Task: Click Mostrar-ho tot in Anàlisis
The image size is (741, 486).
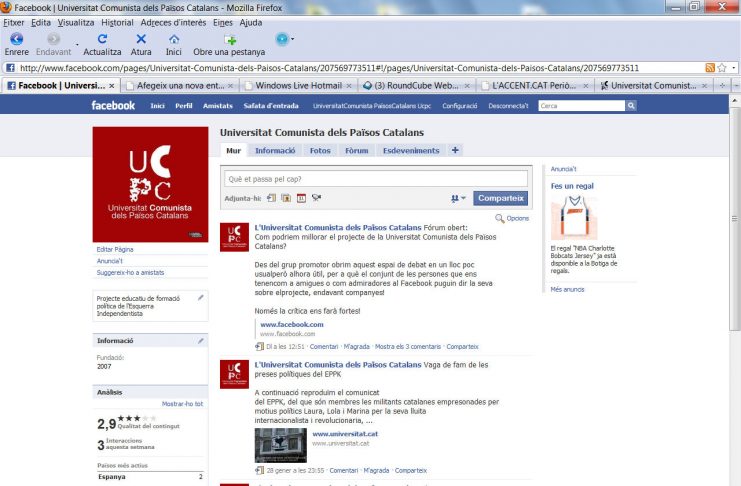Action: 182,404
